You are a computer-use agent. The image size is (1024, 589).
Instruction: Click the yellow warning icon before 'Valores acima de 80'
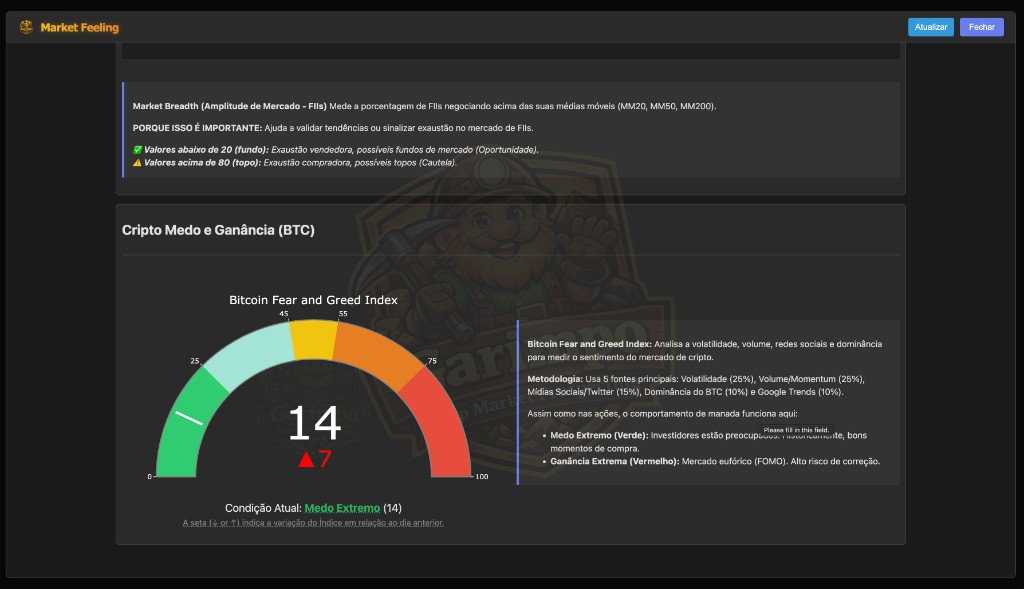(x=138, y=162)
